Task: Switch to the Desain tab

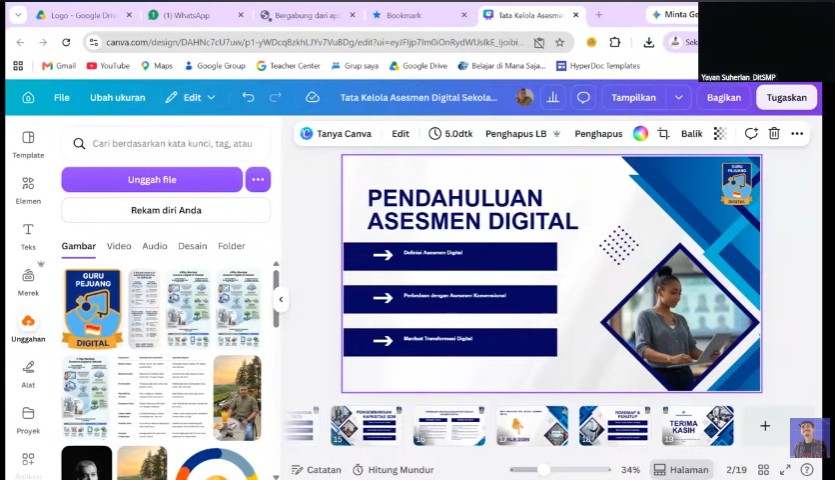Action: [x=192, y=246]
